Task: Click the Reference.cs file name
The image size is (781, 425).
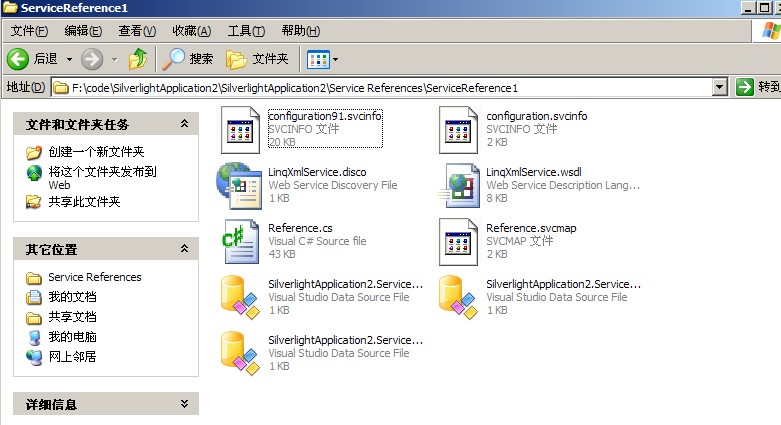Action: pos(300,228)
